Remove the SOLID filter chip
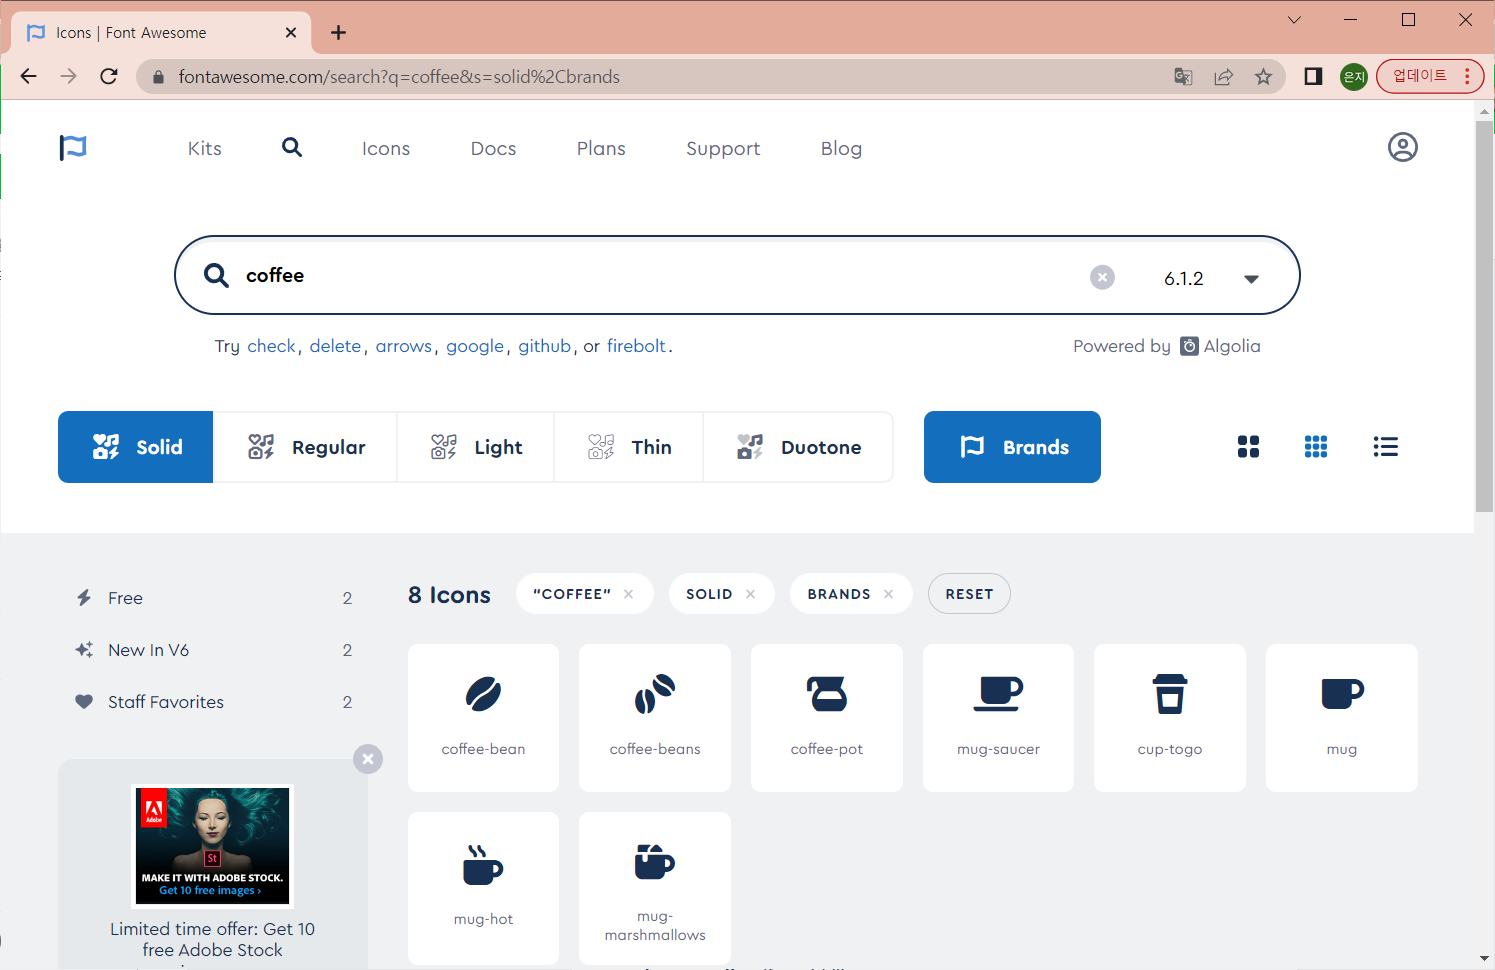This screenshot has height=970, width=1495. (751, 594)
